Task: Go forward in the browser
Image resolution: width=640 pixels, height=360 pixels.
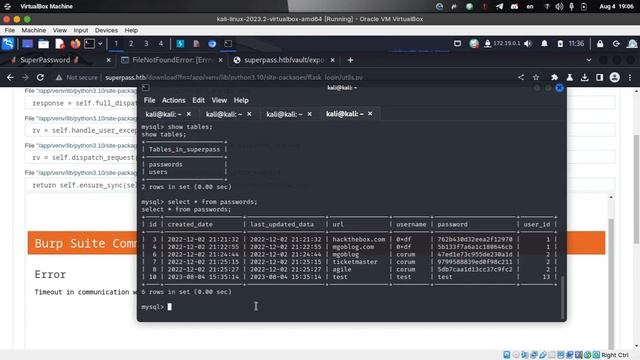Action: tap(25, 77)
